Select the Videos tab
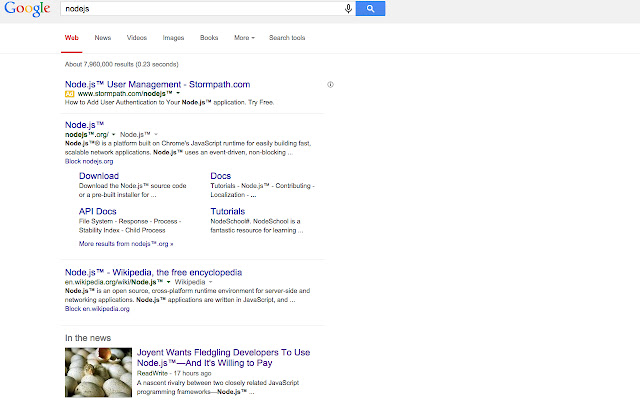640x400 pixels. 137,38
